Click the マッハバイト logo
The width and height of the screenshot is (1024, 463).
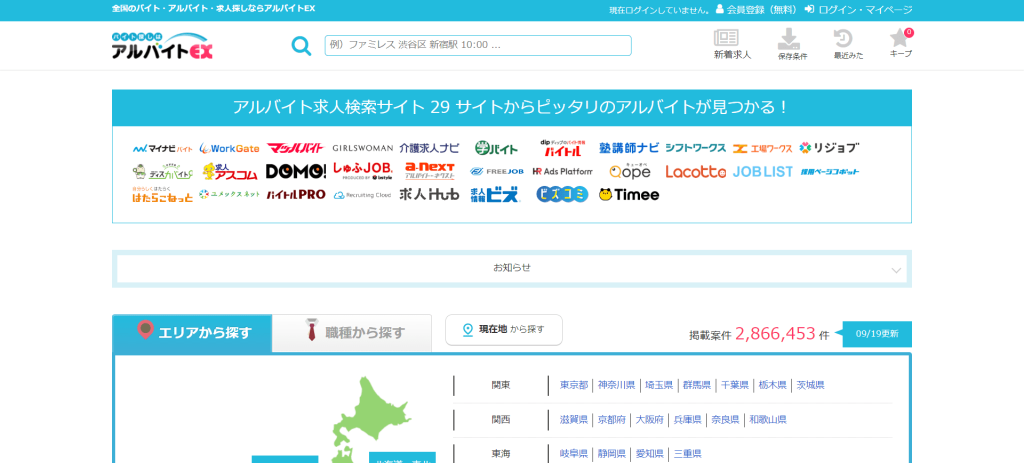click(295, 148)
